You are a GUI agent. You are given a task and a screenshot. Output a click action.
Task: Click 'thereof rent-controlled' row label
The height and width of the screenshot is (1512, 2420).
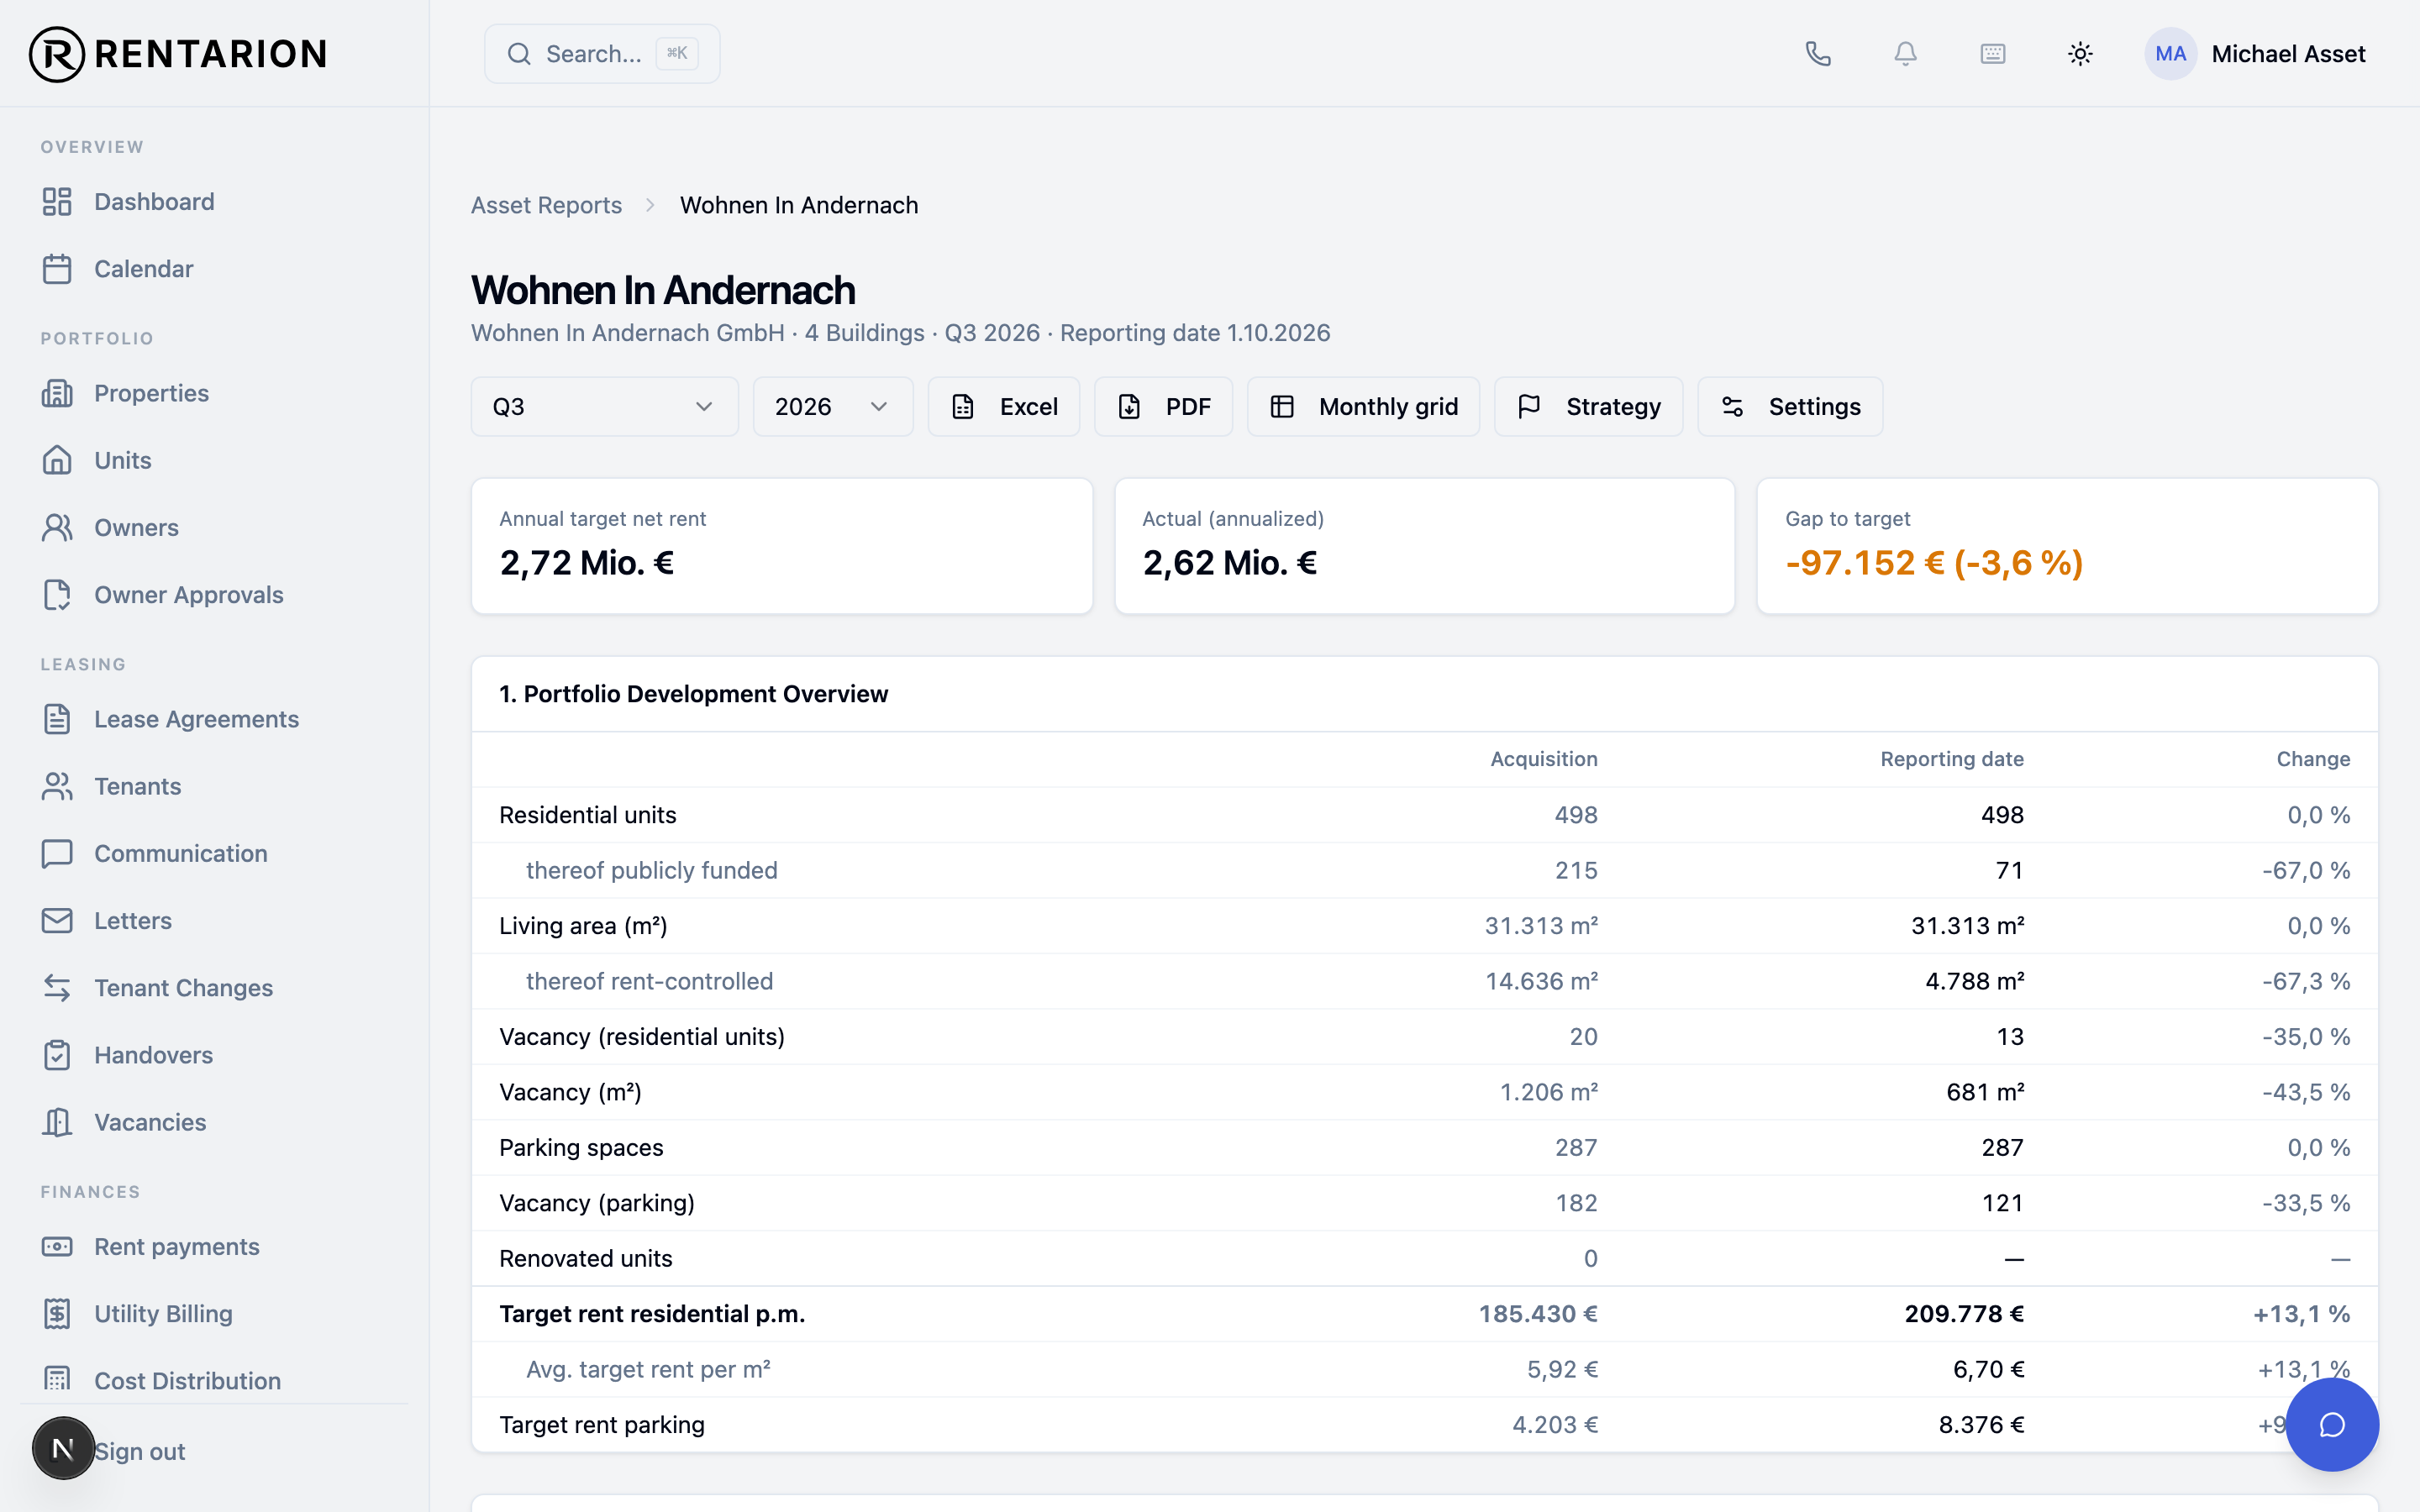[650, 981]
